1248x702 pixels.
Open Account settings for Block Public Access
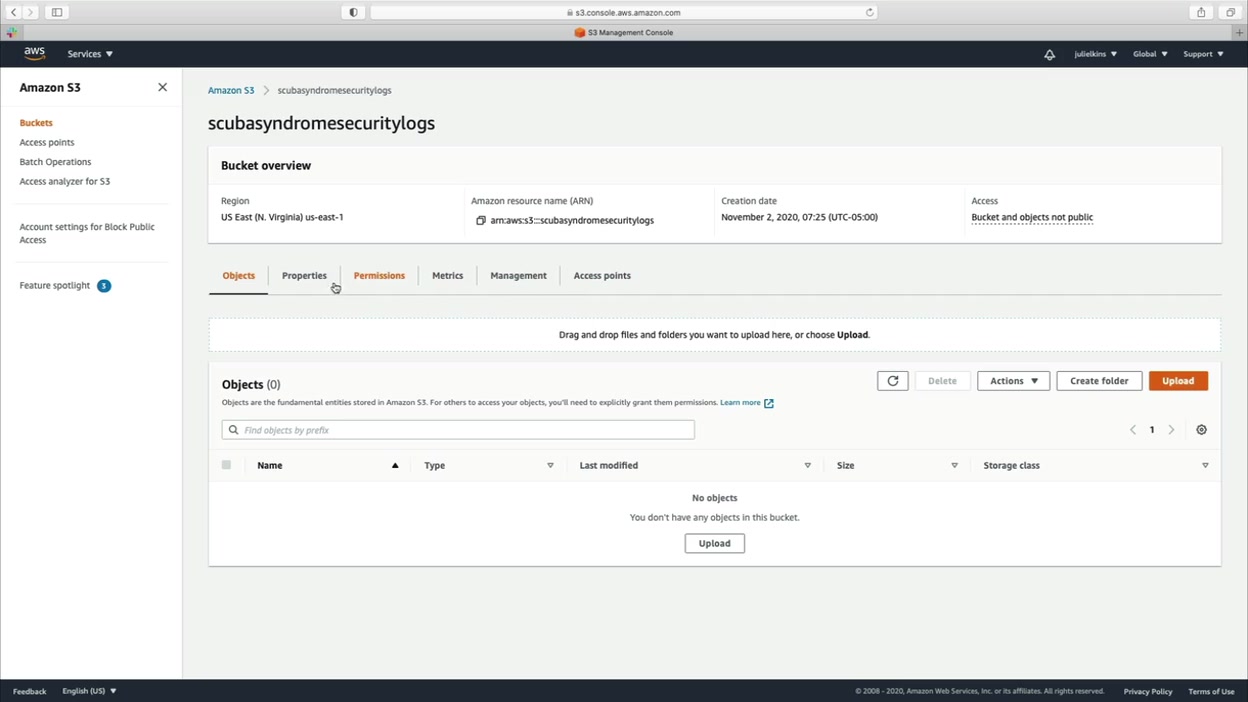(x=87, y=233)
